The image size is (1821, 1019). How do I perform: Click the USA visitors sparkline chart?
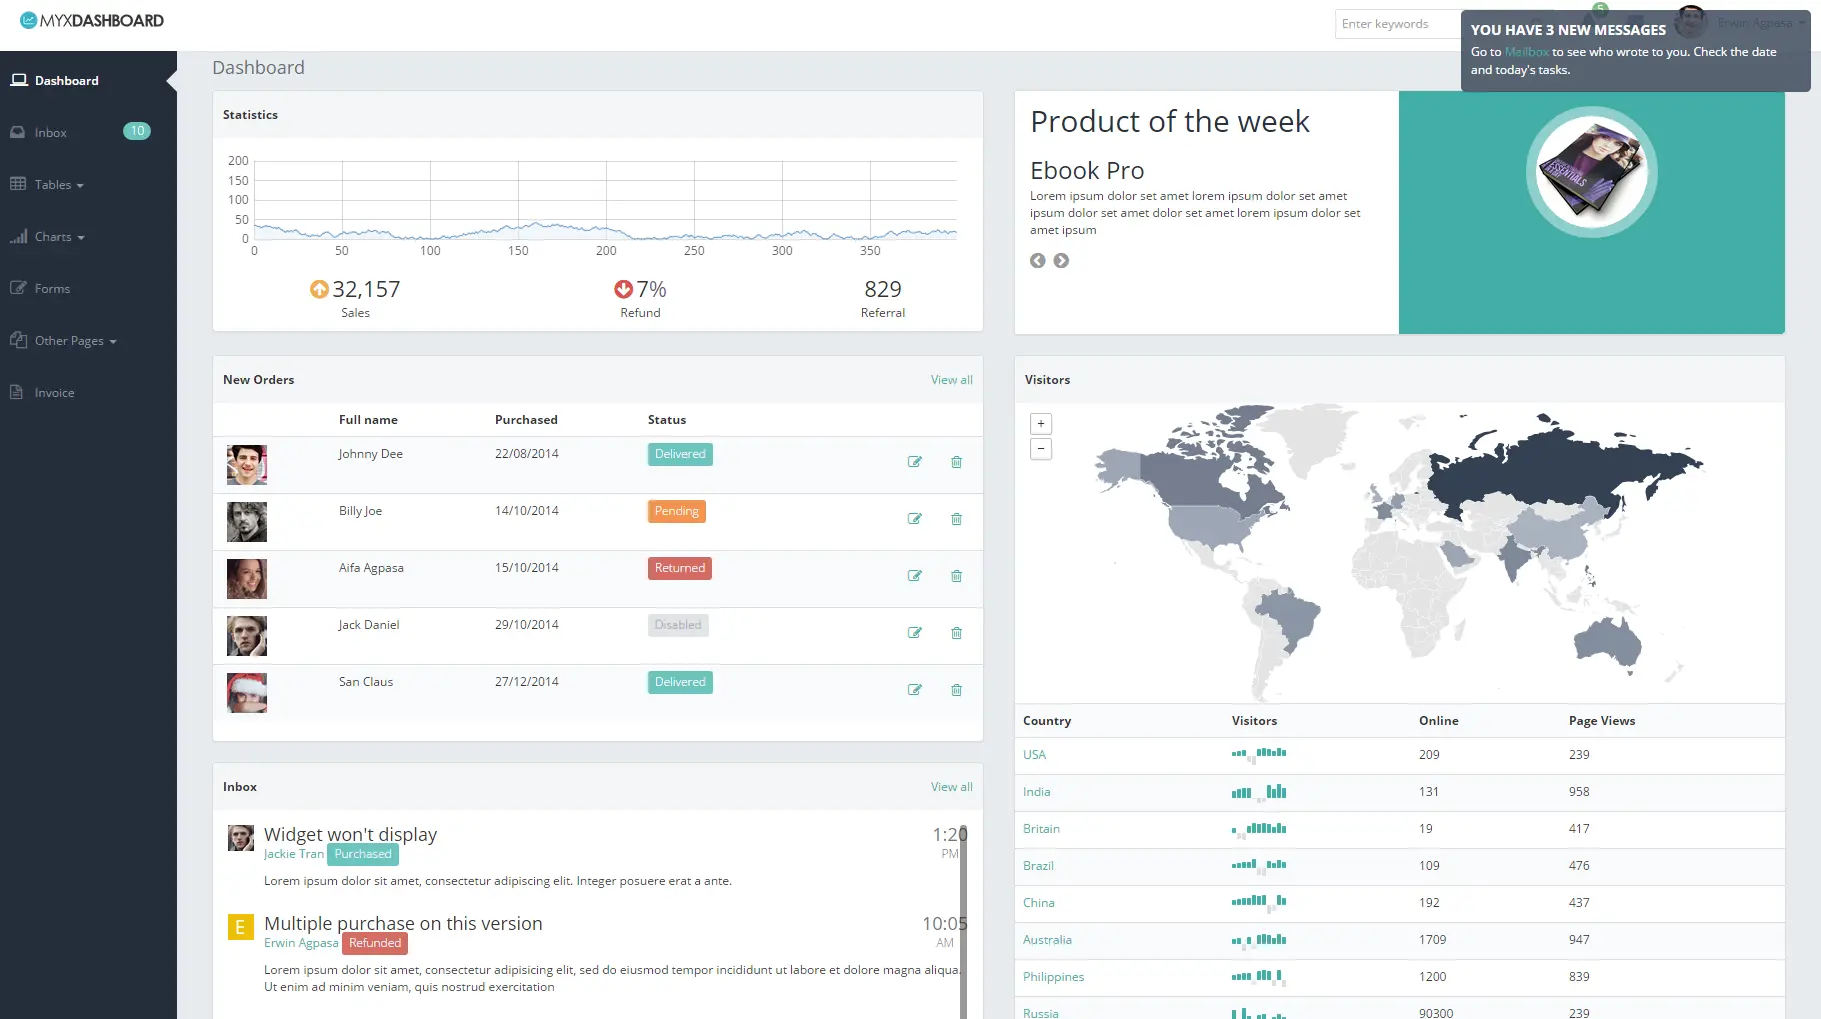(x=1259, y=754)
